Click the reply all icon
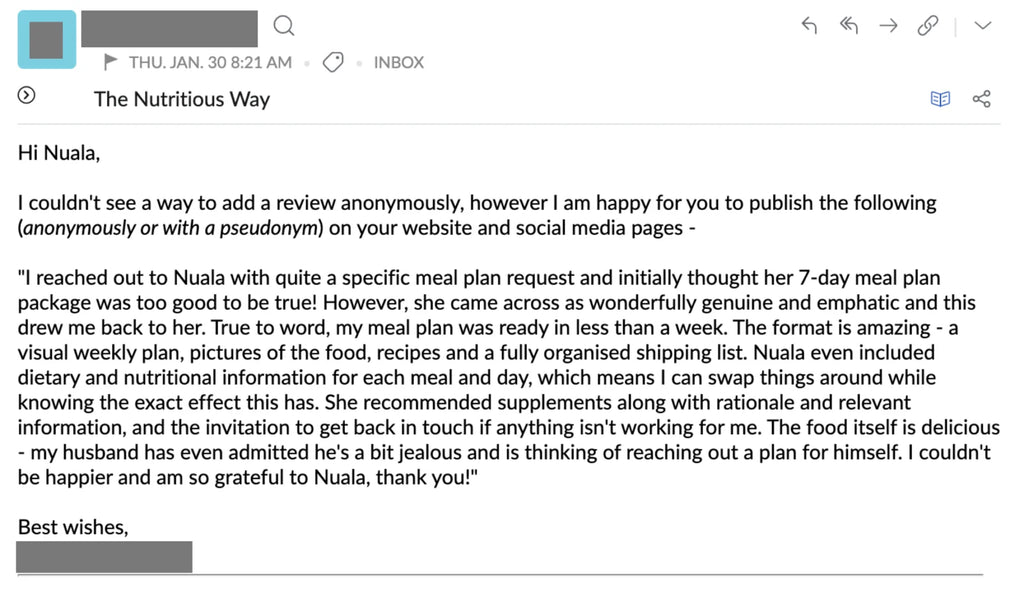Screen dimensions: 1024x589 pos(848,26)
